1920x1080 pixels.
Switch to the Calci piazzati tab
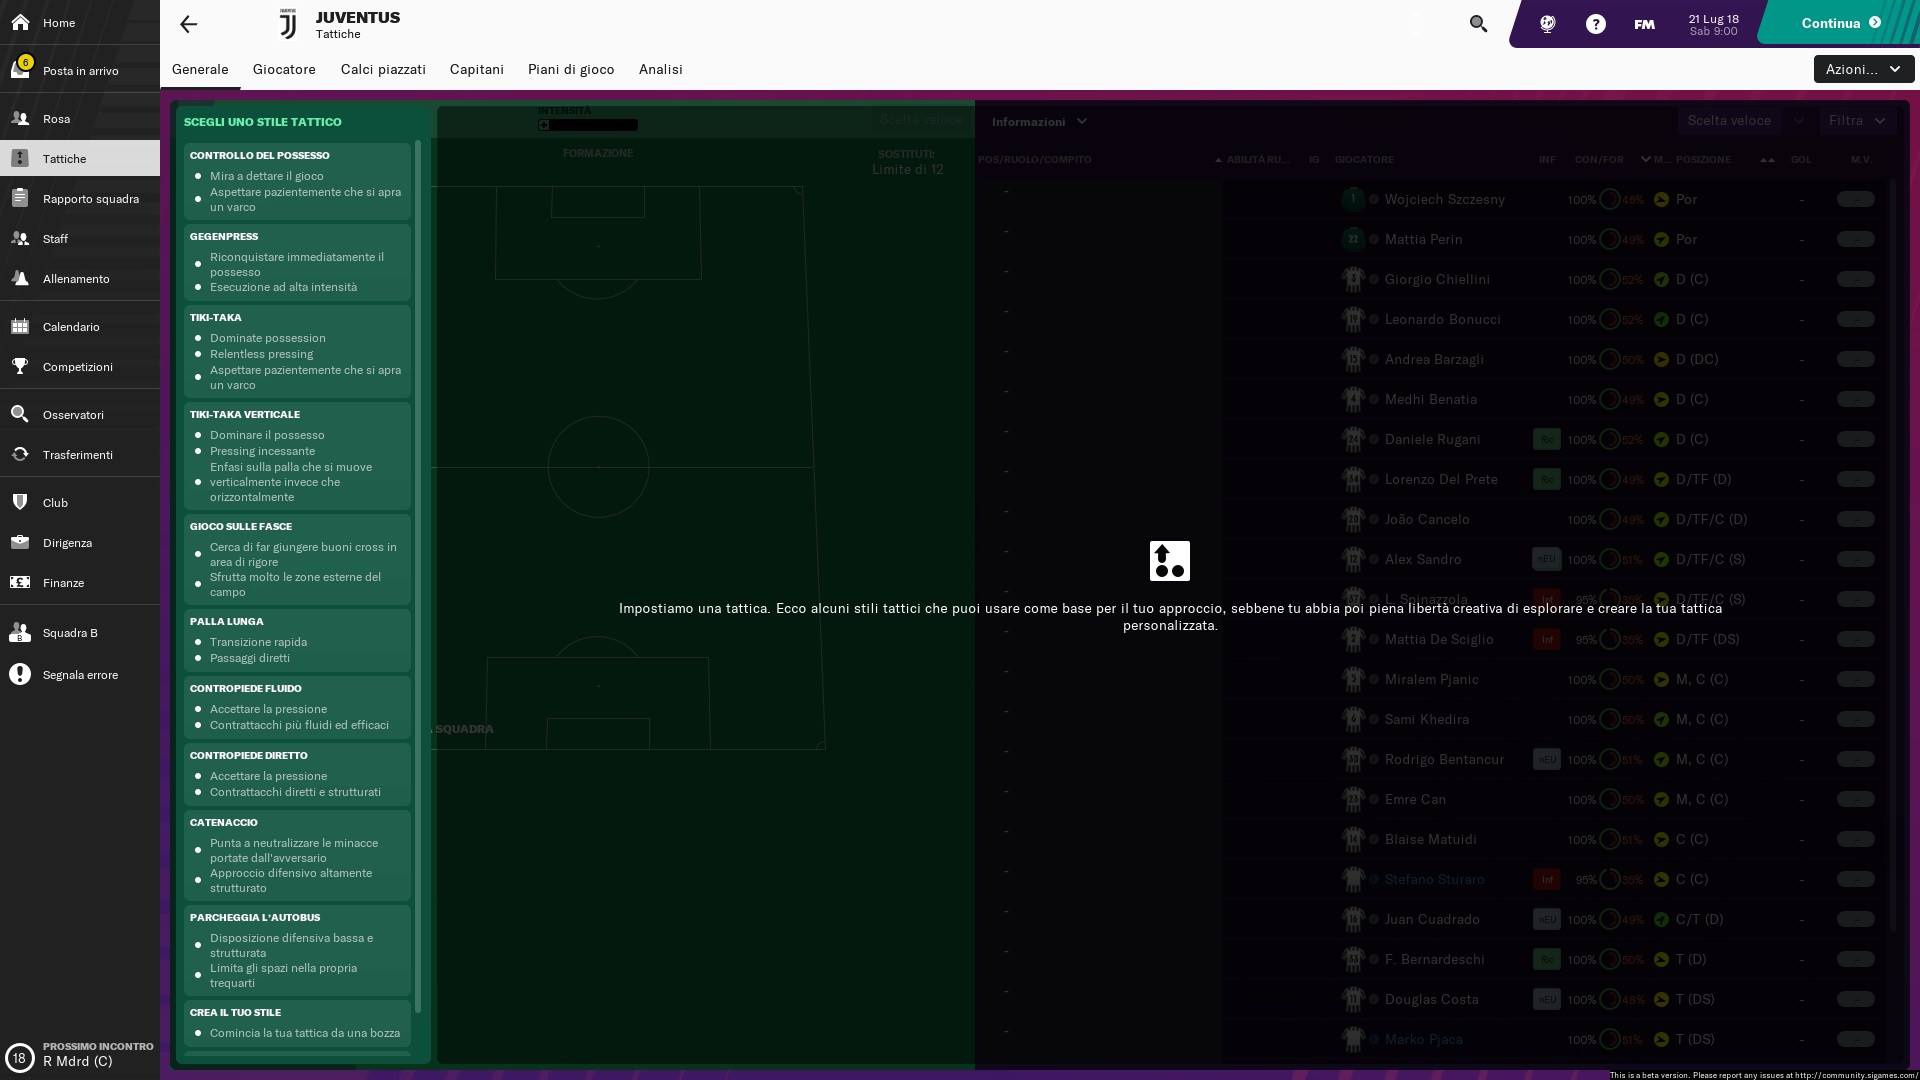click(383, 69)
